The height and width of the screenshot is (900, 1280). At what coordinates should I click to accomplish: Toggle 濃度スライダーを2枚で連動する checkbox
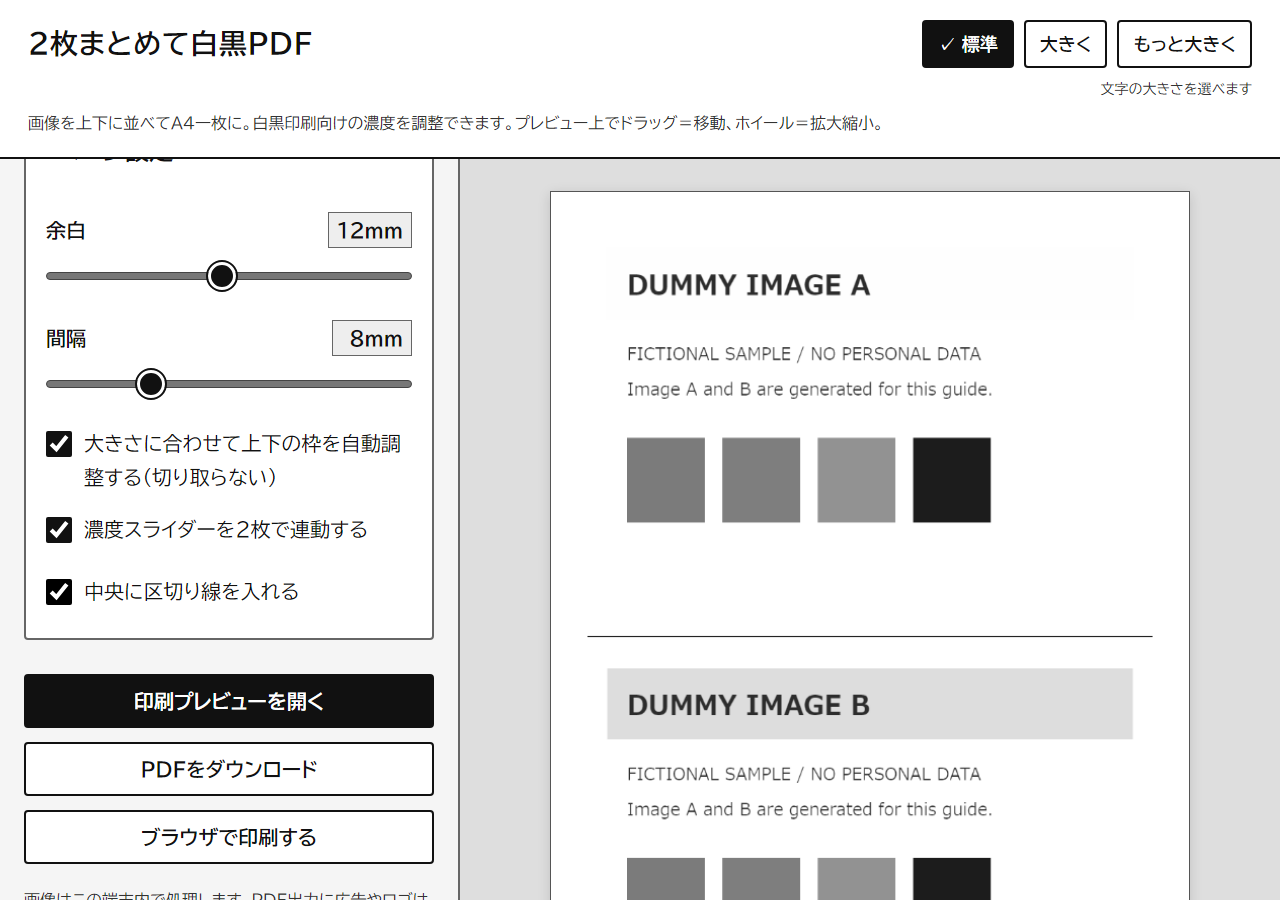(59, 530)
